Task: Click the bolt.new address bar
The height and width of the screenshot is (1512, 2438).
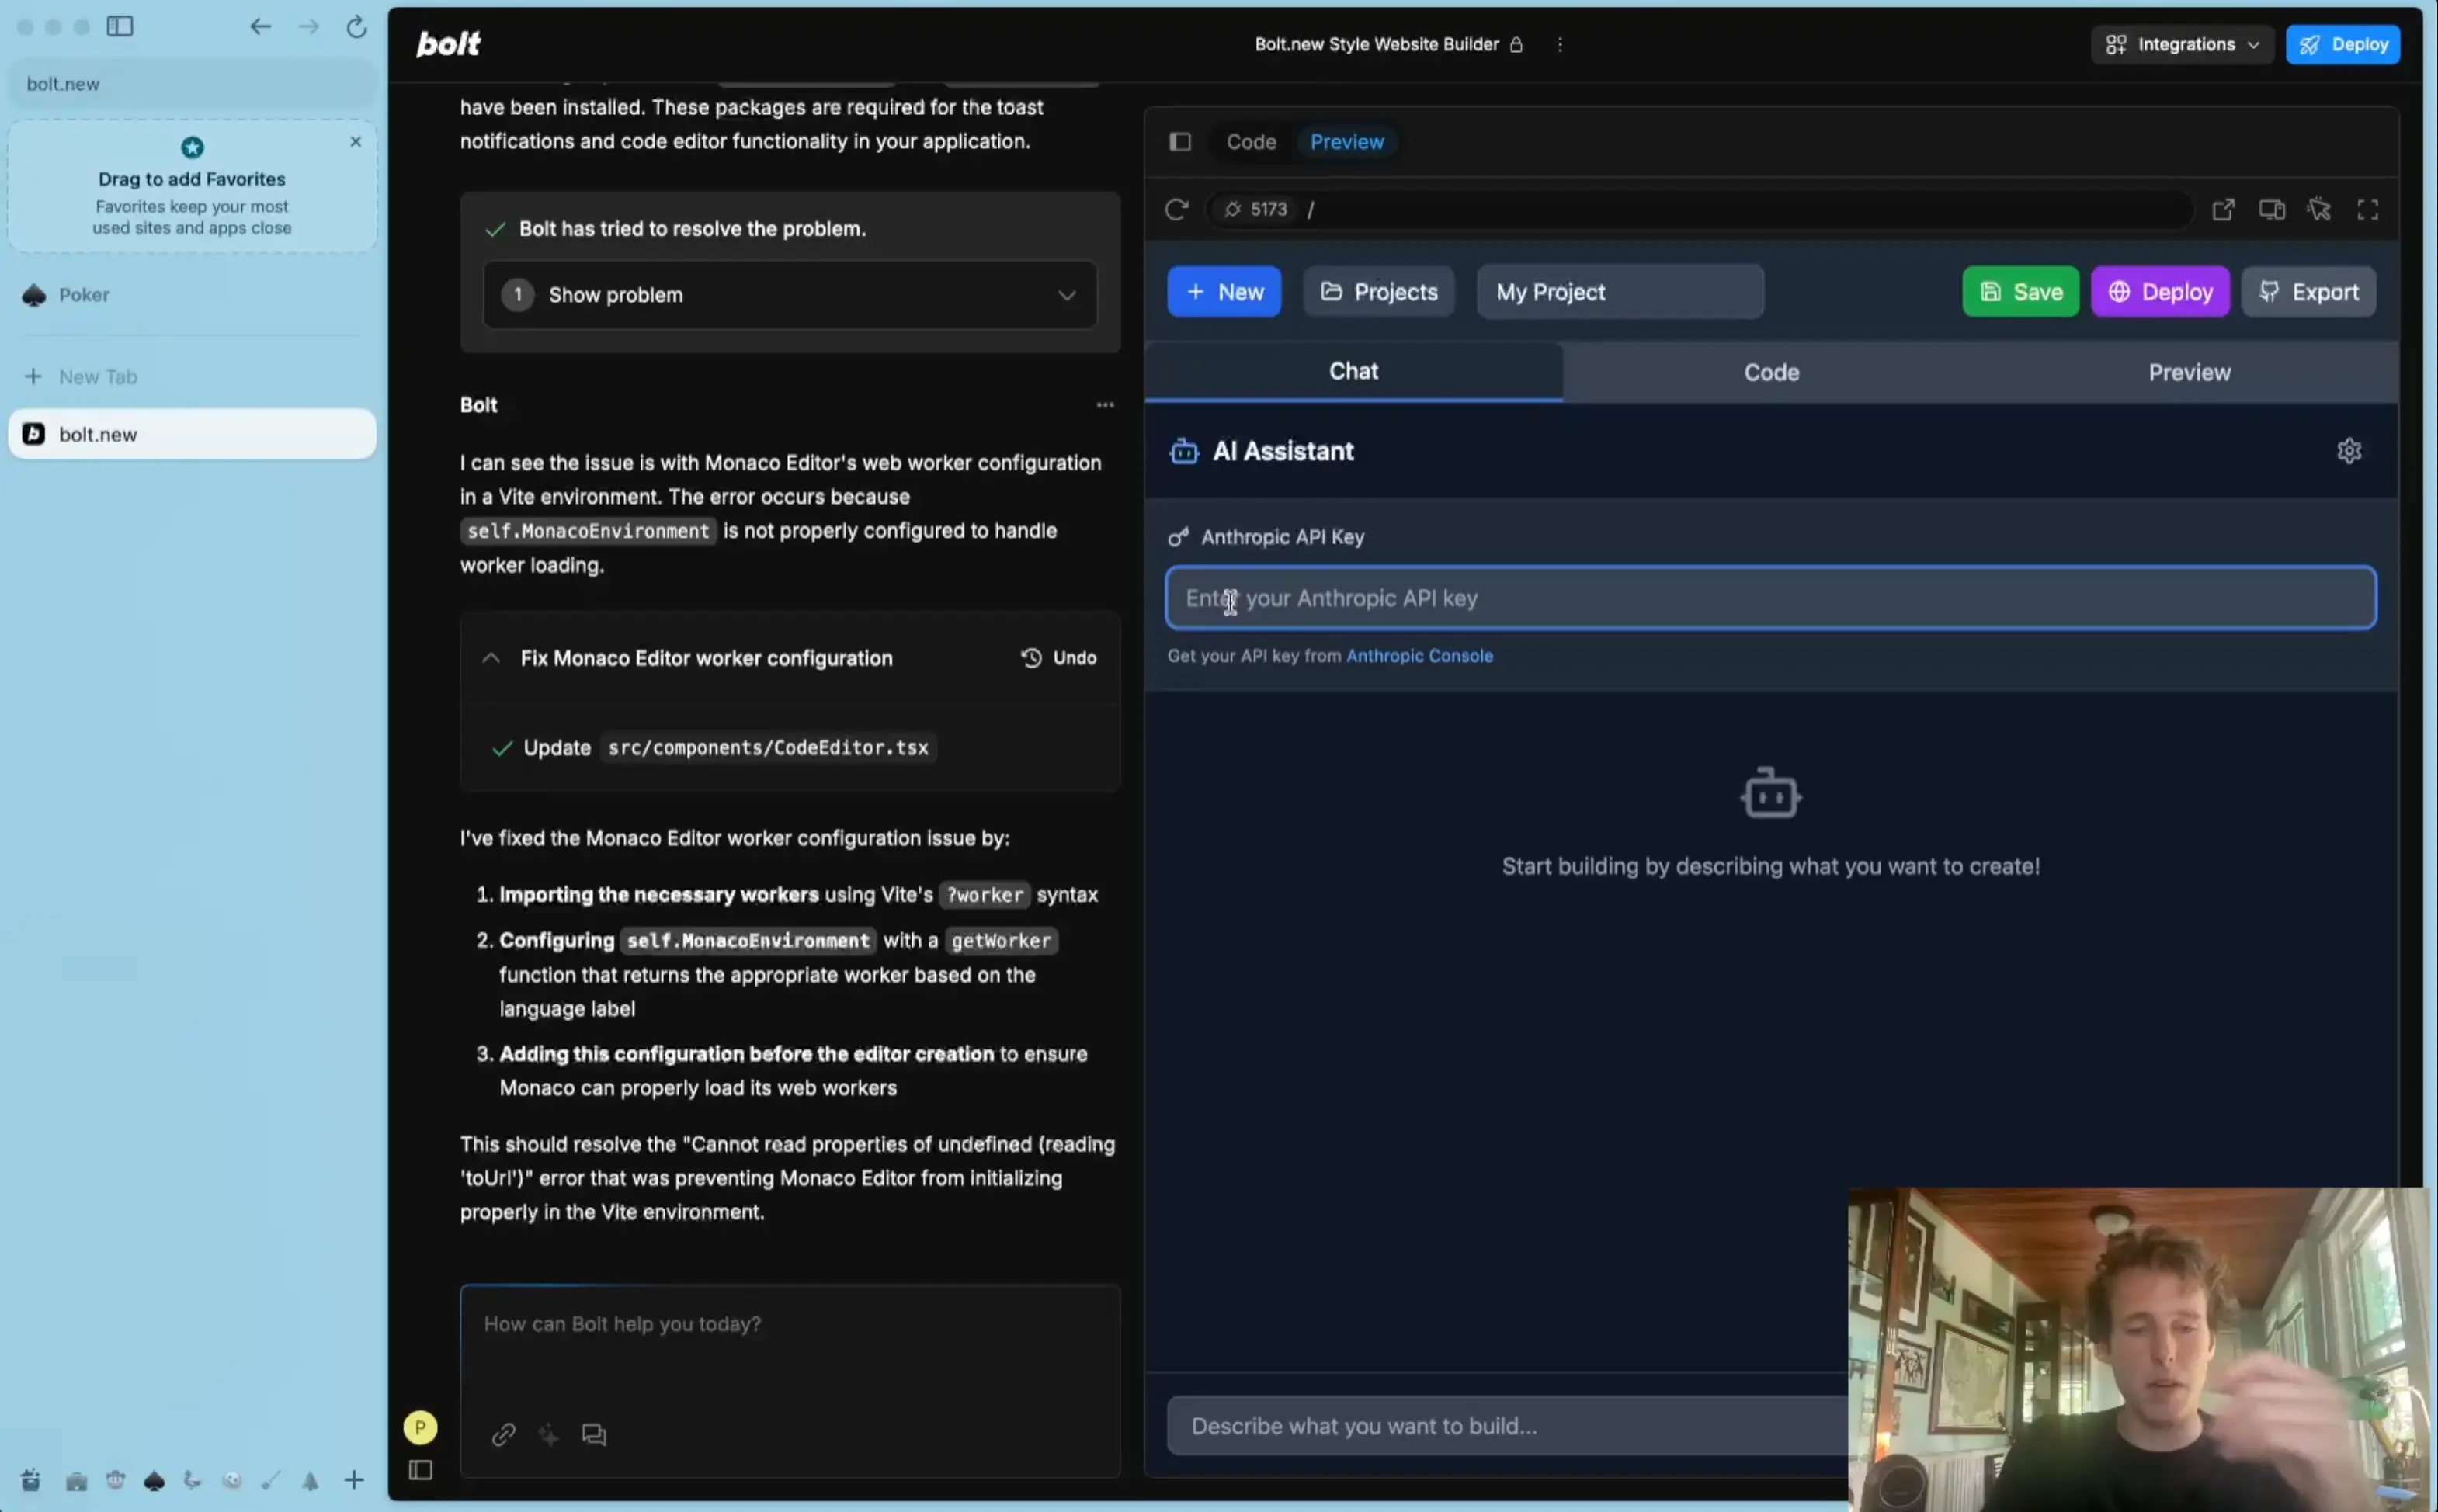Action: pos(192,84)
